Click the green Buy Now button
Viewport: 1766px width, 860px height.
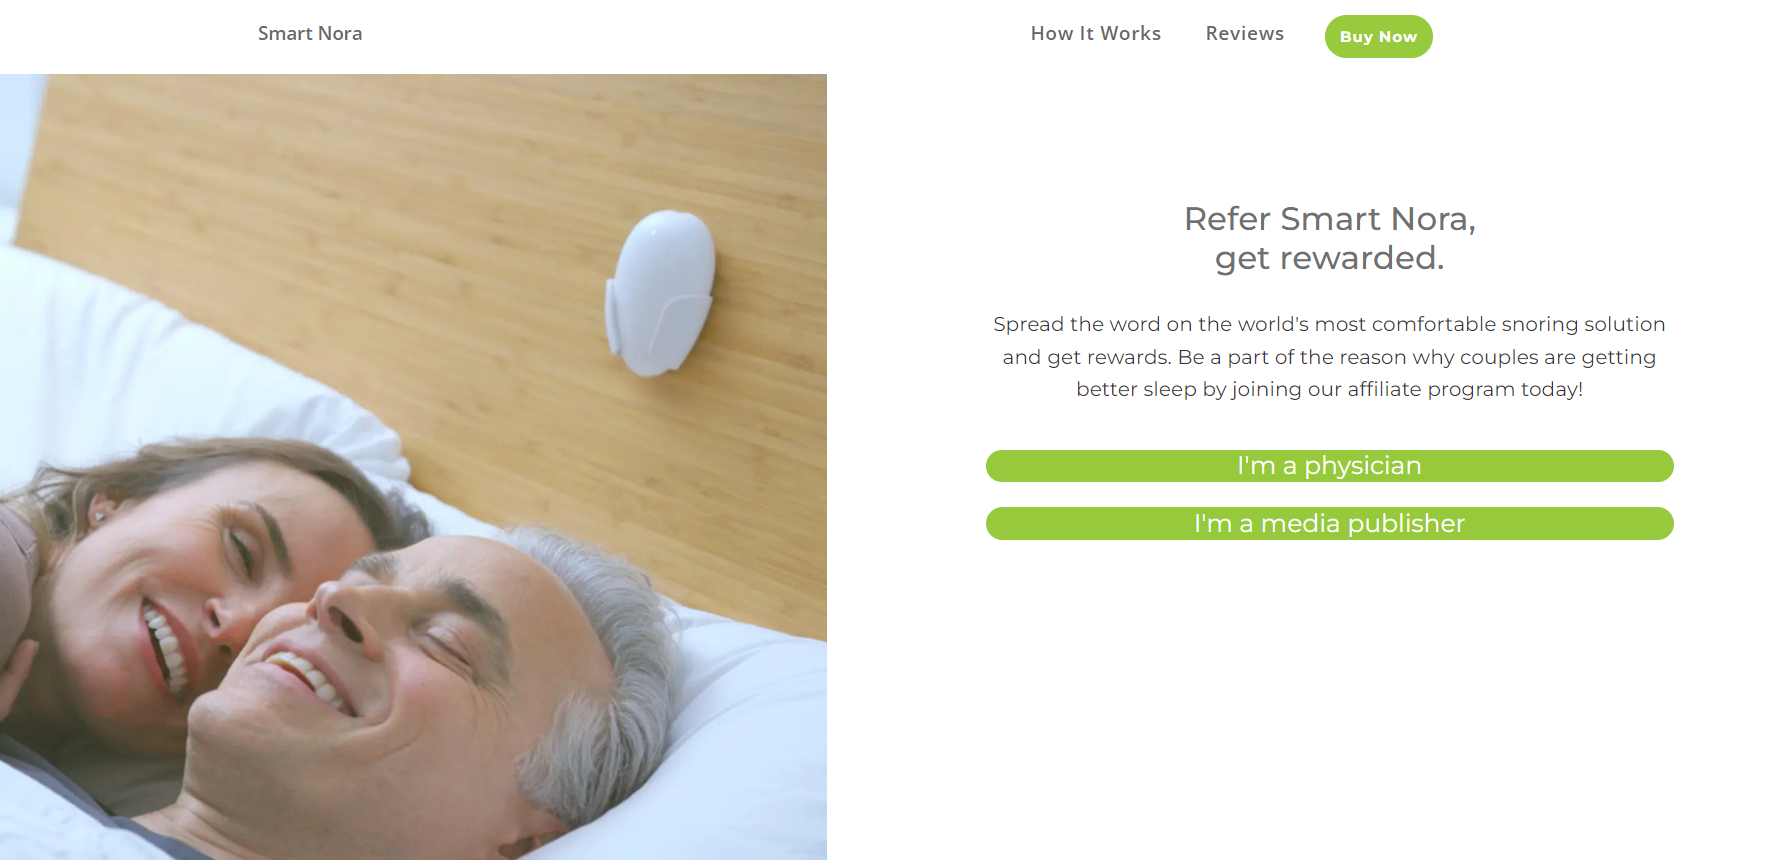(x=1379, y=37)
